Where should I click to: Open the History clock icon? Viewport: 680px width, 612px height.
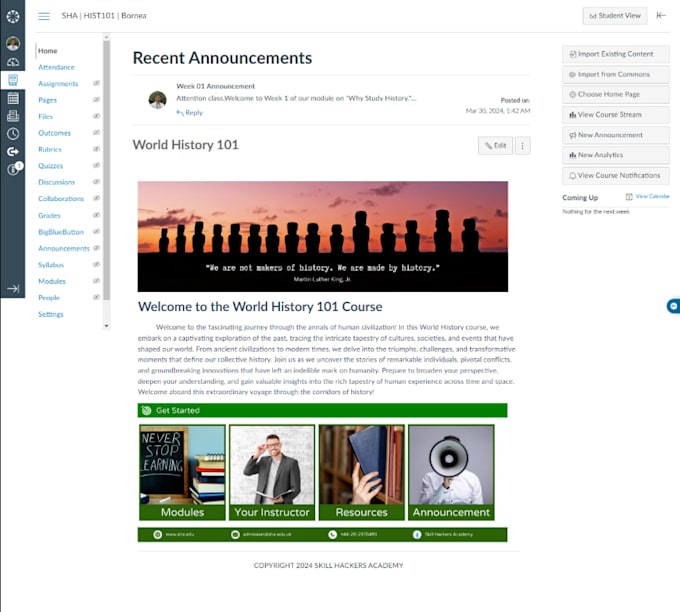tap(13, 134)
